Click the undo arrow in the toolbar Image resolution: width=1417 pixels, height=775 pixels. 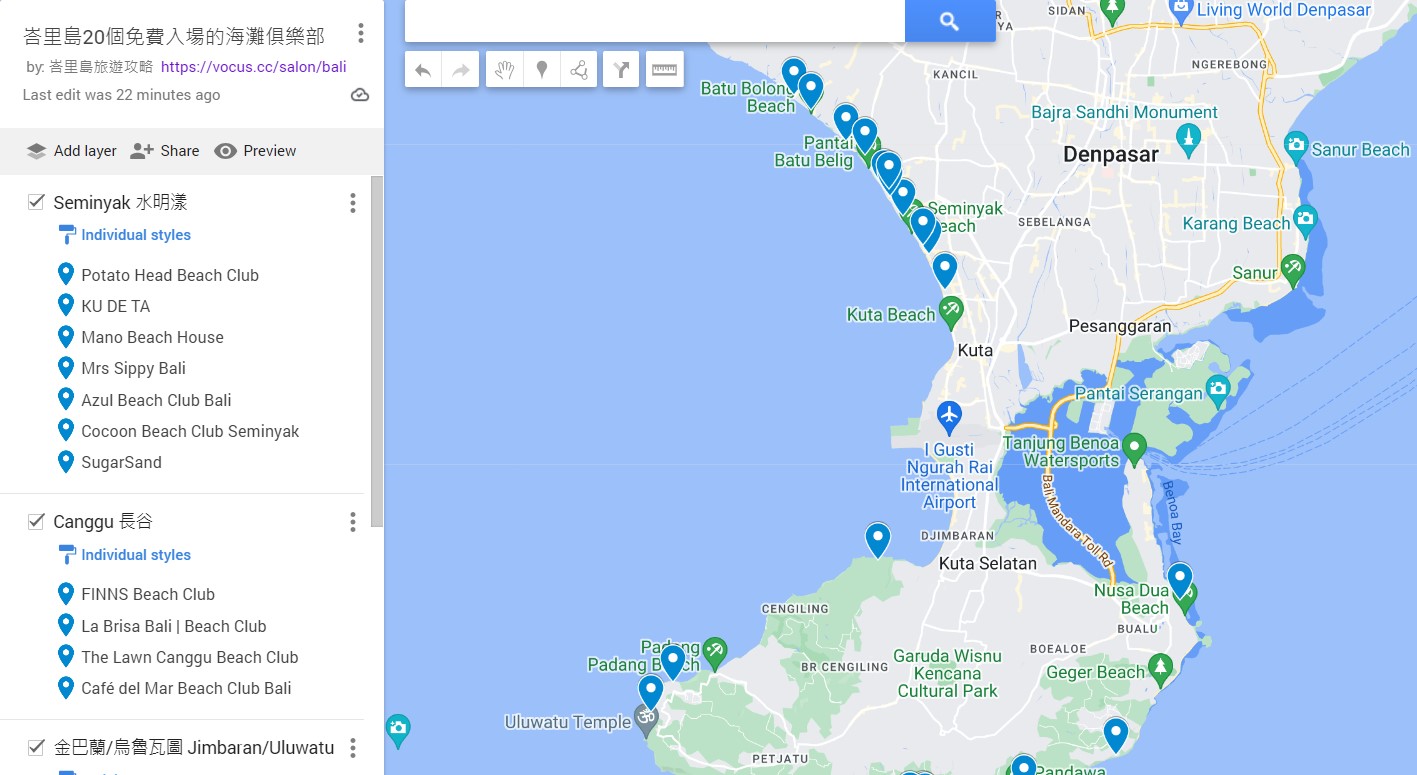[x=423, y=70]
